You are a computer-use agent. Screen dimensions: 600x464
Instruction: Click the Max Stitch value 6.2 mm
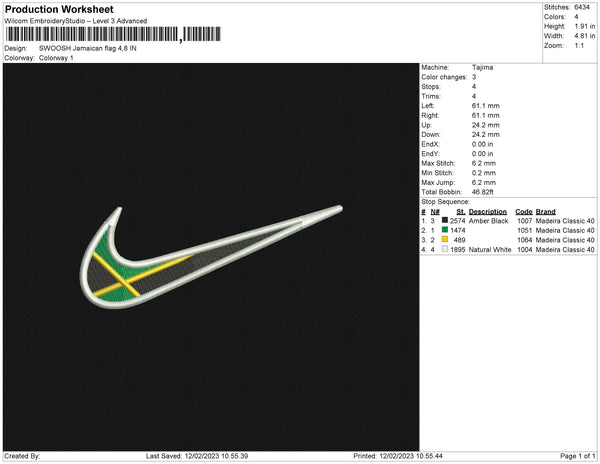click(x=484, y=163)
